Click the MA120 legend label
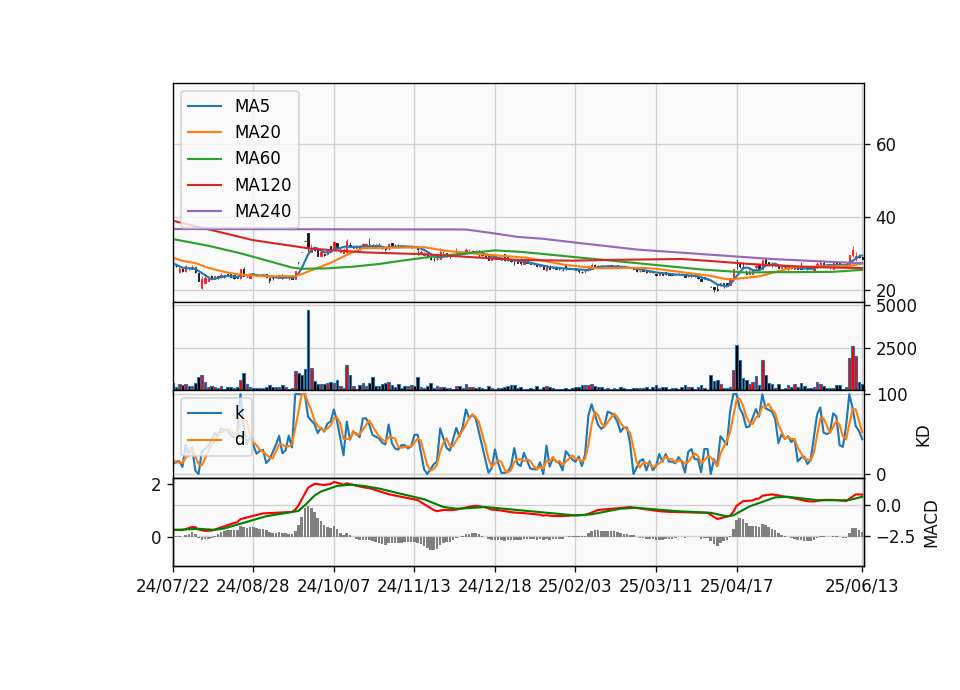 [263, 185]
